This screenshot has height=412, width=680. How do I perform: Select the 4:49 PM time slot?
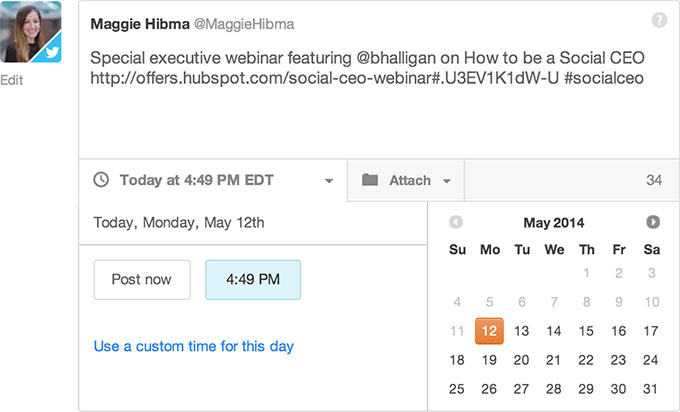pyautogui.click(x=252, y=280)
